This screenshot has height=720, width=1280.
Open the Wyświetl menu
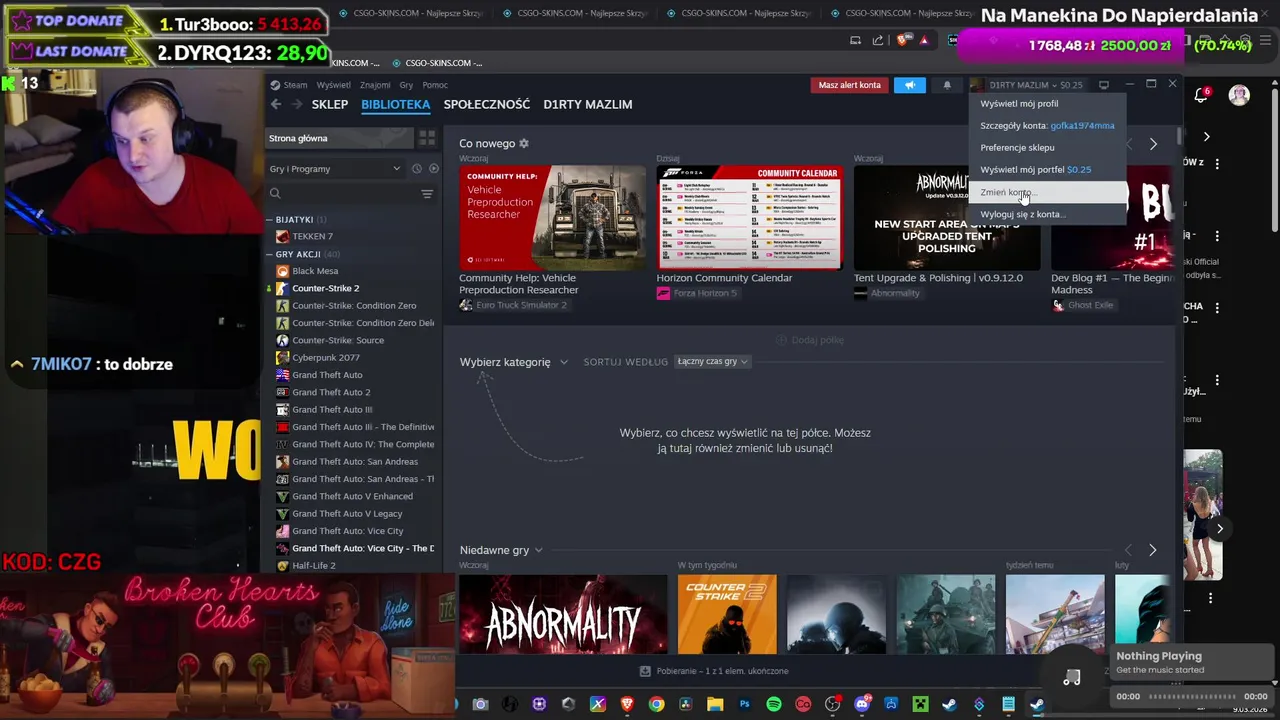pyautogui.click(x=334, y=85)
